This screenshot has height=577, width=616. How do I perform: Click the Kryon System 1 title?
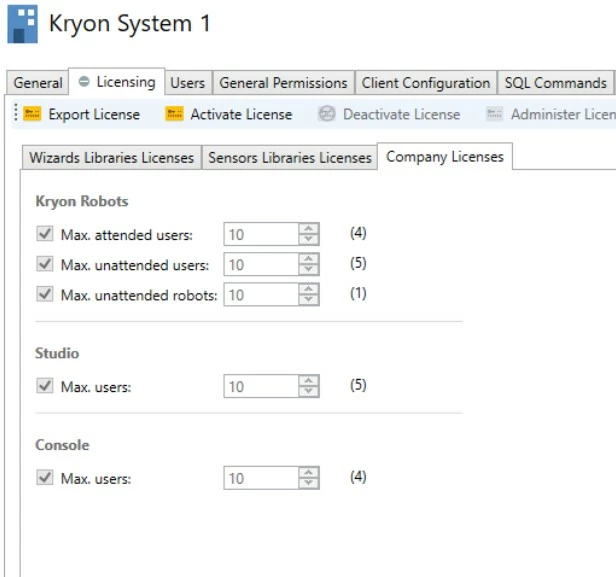[x=130, y=24]
